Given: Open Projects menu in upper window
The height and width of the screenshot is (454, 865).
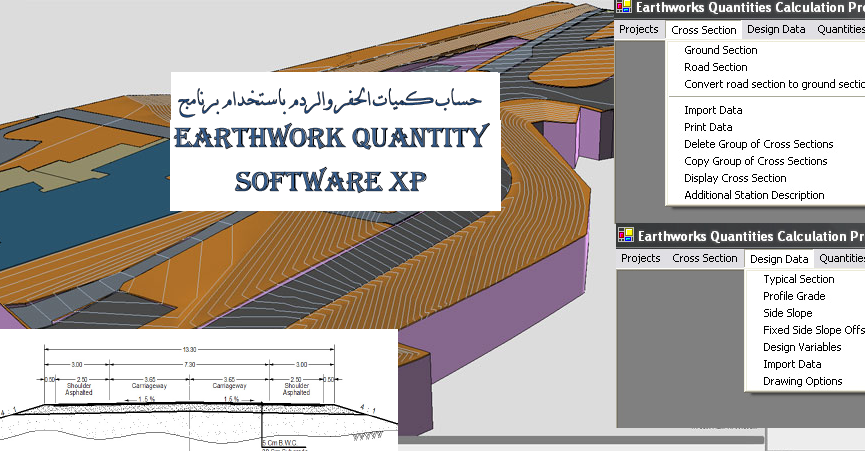Looking at the screenshot, I should (x=638, y=29).
